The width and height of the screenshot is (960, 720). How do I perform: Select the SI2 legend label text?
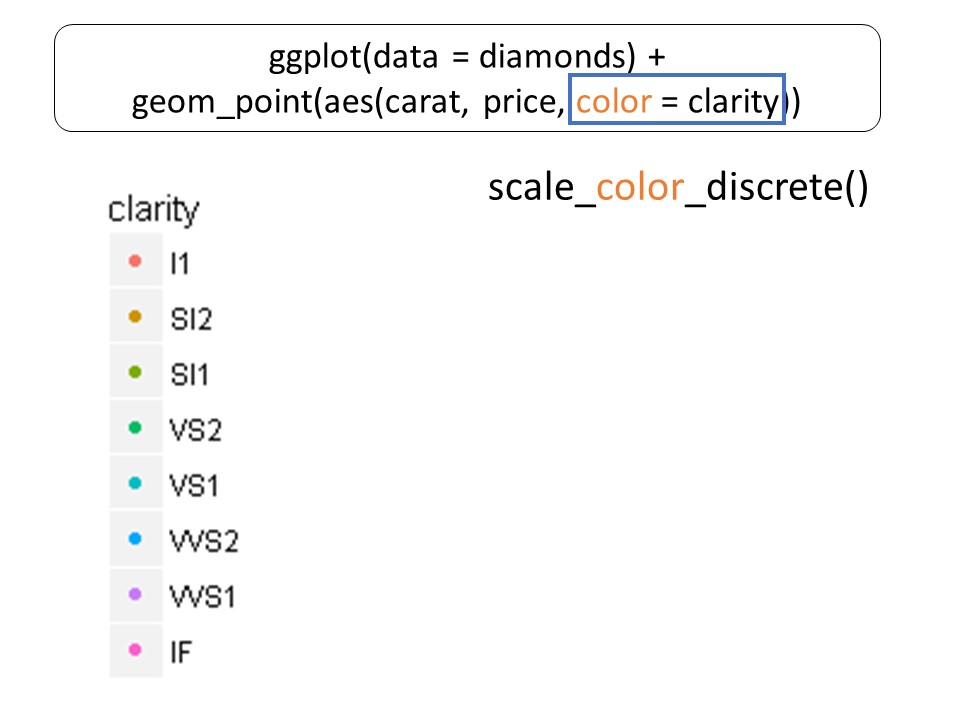point(191,320)
